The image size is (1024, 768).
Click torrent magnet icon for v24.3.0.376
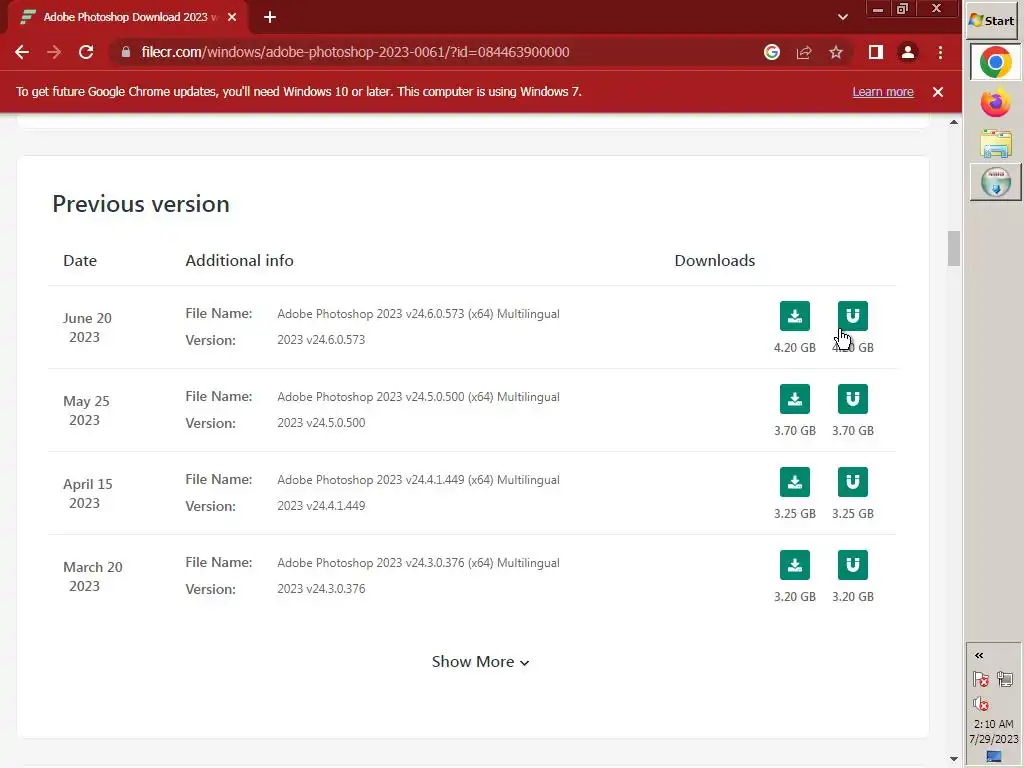(852, 565)
